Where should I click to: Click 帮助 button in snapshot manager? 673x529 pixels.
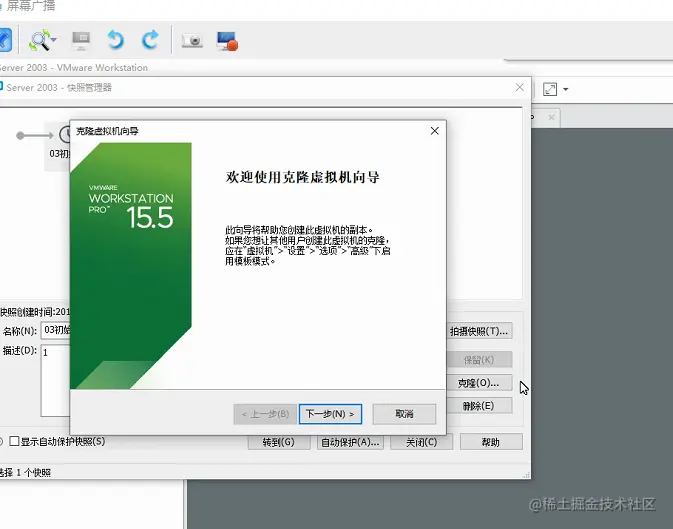[x=491, y=442]
